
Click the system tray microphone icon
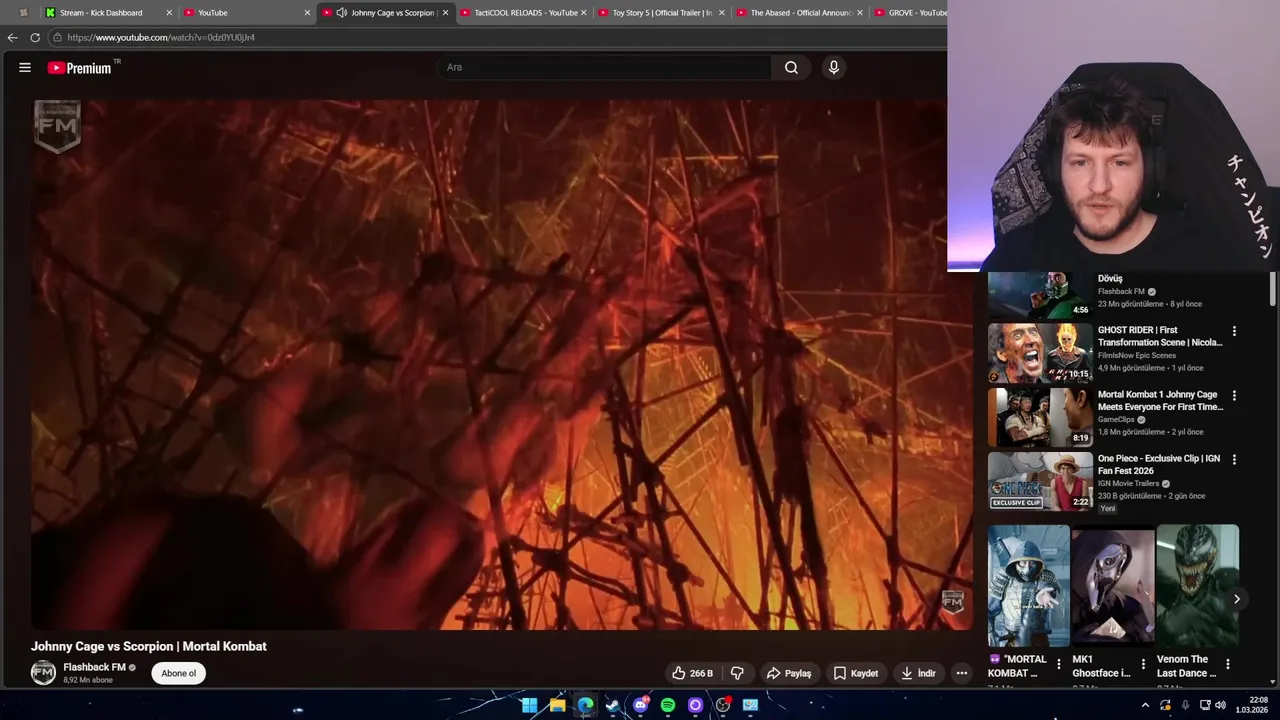(x=1185, y=705)
